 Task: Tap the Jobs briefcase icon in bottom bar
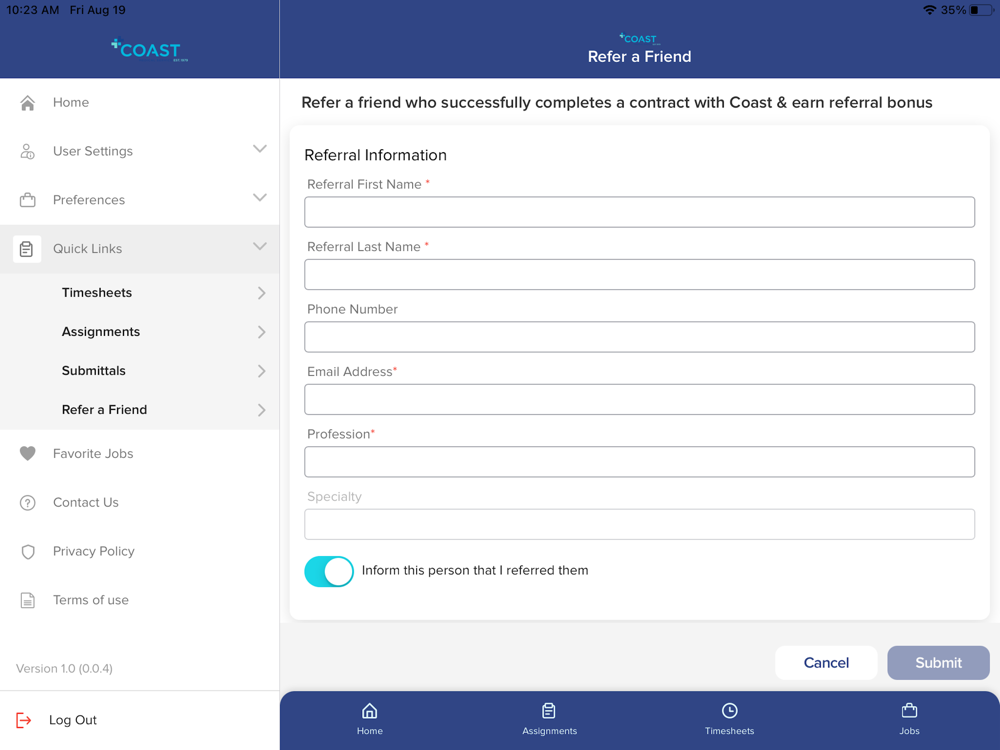pyautogui.click(x=909, y=710)
